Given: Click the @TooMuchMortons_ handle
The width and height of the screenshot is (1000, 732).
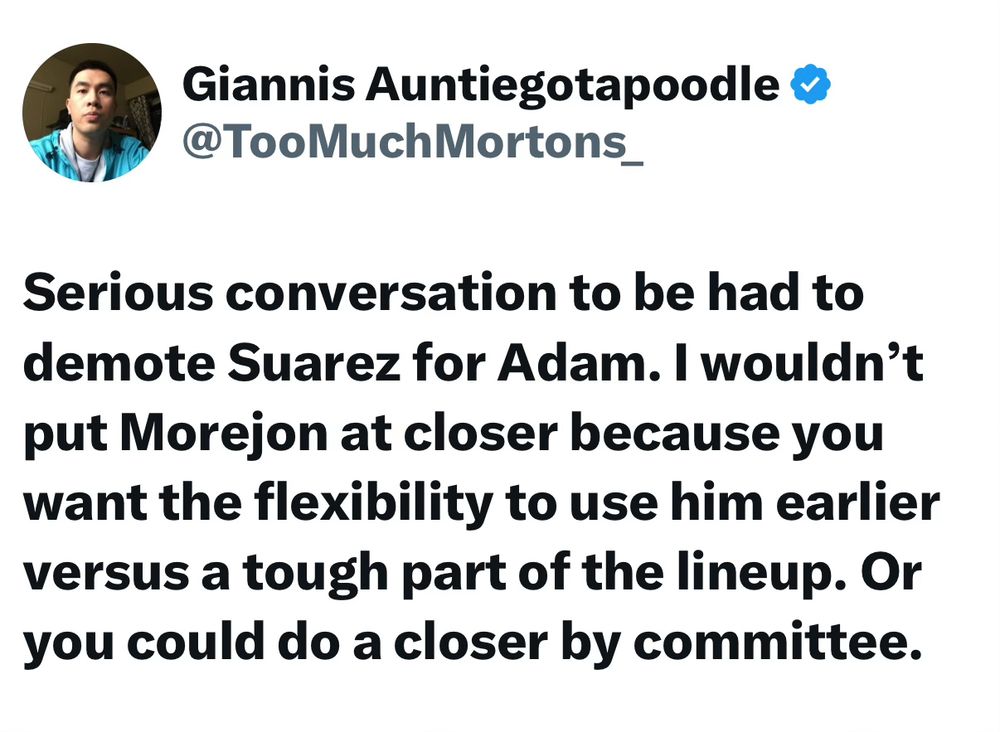Looking at the screenshot, I should 413,142.
